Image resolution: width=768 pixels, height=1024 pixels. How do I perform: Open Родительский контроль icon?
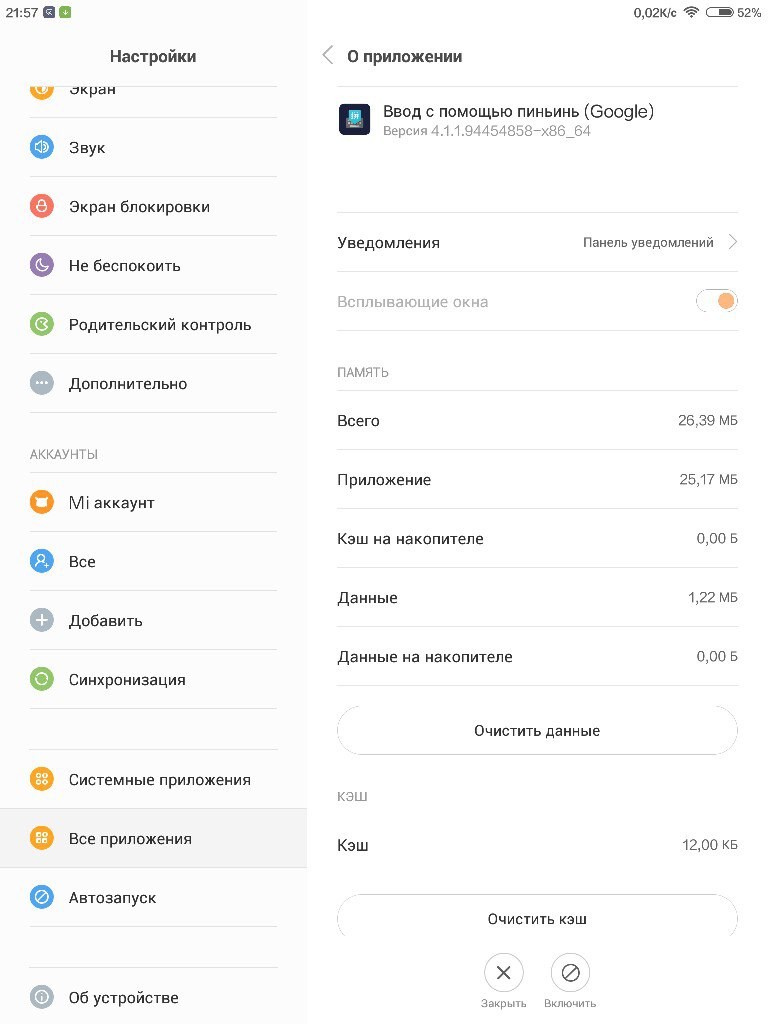[42, 325]
